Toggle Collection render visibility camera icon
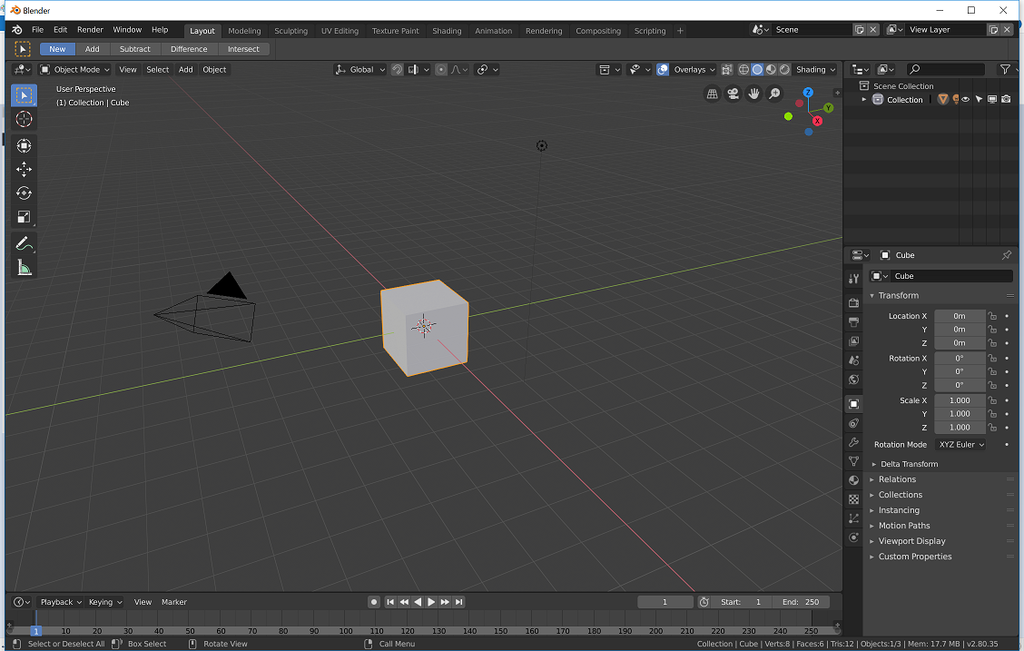Image resolution: width=1024 pixels, height=651 pixels. tap(1006, 99)
